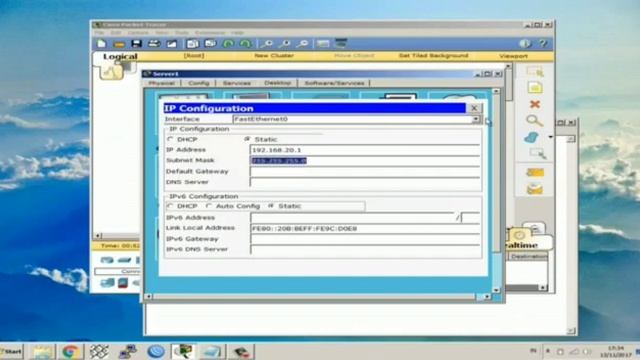Open the Options menu
The height and width of the screenshot is (360, 640).
138,33
